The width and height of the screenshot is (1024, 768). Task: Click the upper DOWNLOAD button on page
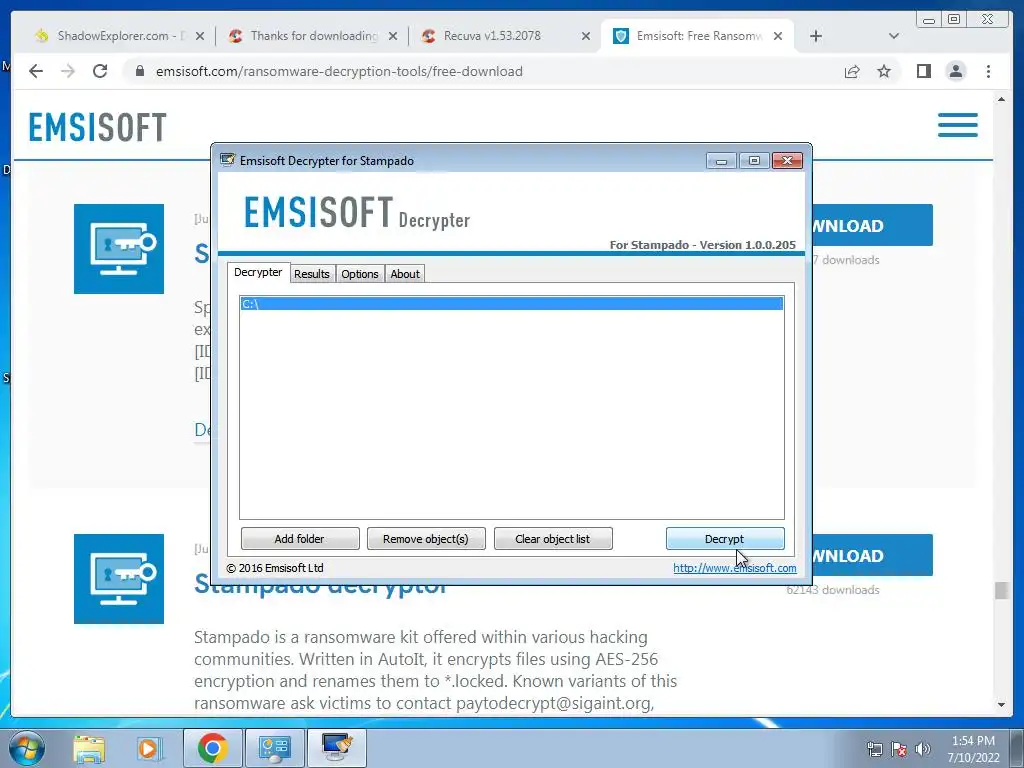[x=872, y=225]
